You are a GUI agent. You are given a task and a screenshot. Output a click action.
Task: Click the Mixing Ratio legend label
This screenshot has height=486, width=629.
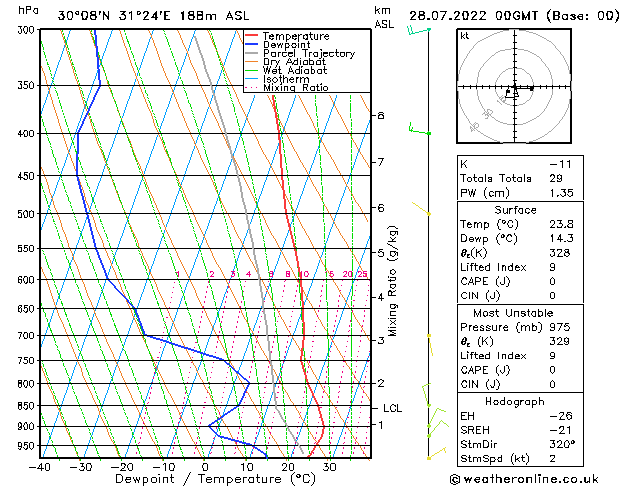(296, 87)
